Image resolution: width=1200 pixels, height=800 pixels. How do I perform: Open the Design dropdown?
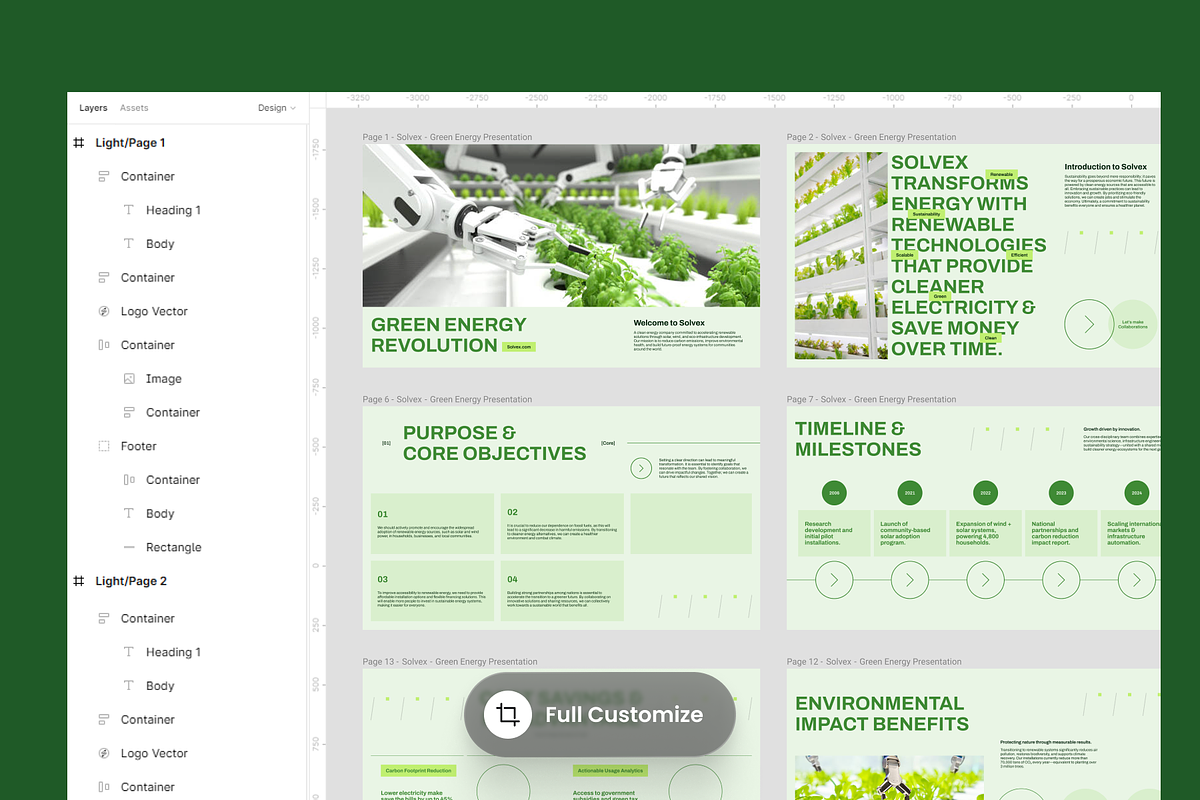277,108
